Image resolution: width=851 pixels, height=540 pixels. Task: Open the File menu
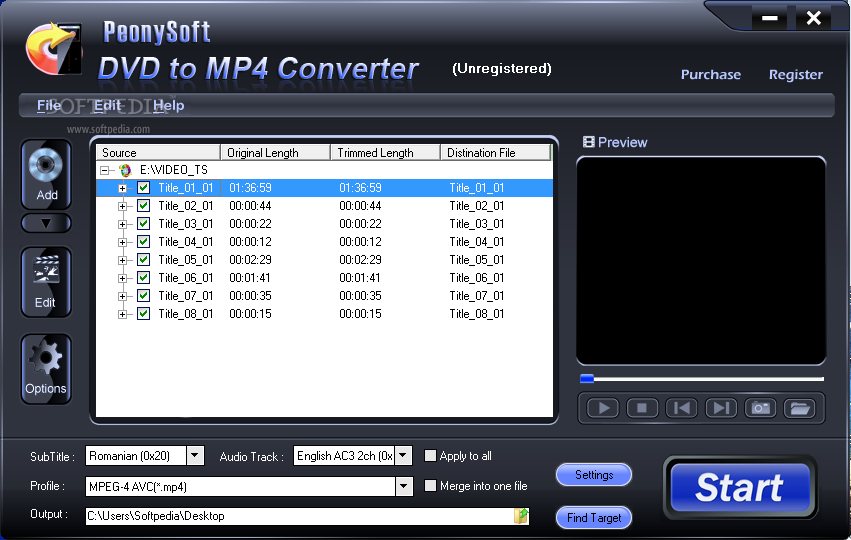point(49,105)
